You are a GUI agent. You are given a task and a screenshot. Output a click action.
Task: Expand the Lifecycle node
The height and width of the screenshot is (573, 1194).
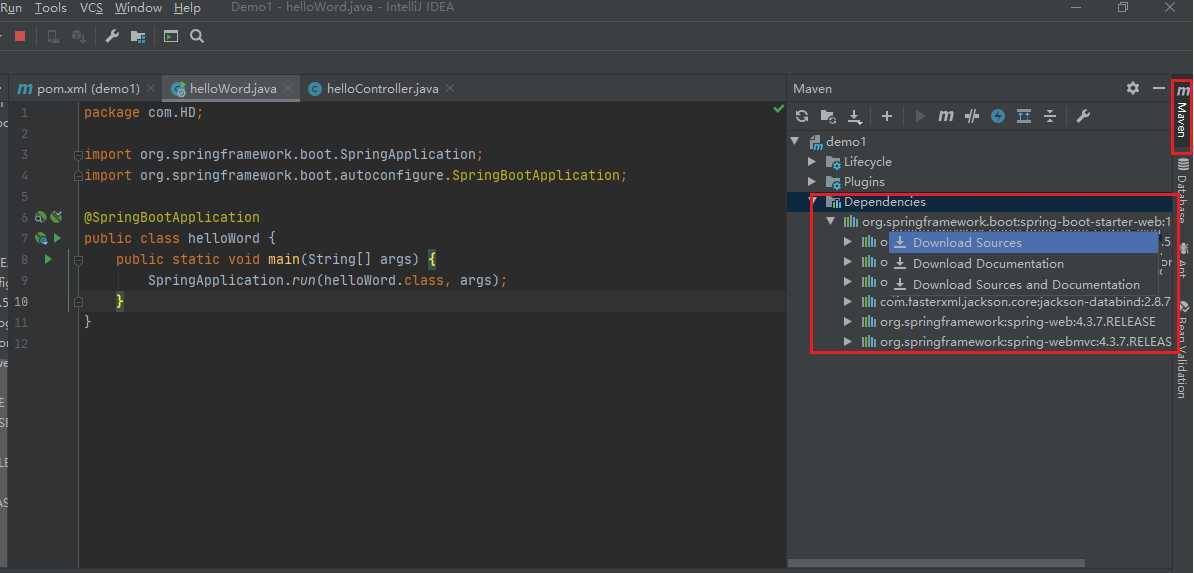[x=812, y=162]
